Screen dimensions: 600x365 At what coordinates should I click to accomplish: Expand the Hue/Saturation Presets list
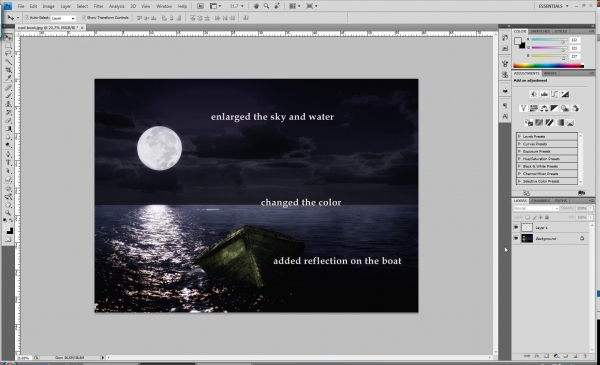tap(520, 158)
